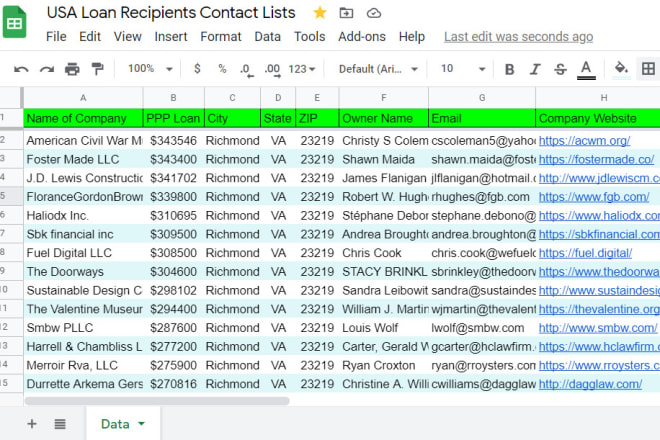This screenshot has width=660, height=440.
Task: Open the font size 10 dropdown
Action: 463,69
